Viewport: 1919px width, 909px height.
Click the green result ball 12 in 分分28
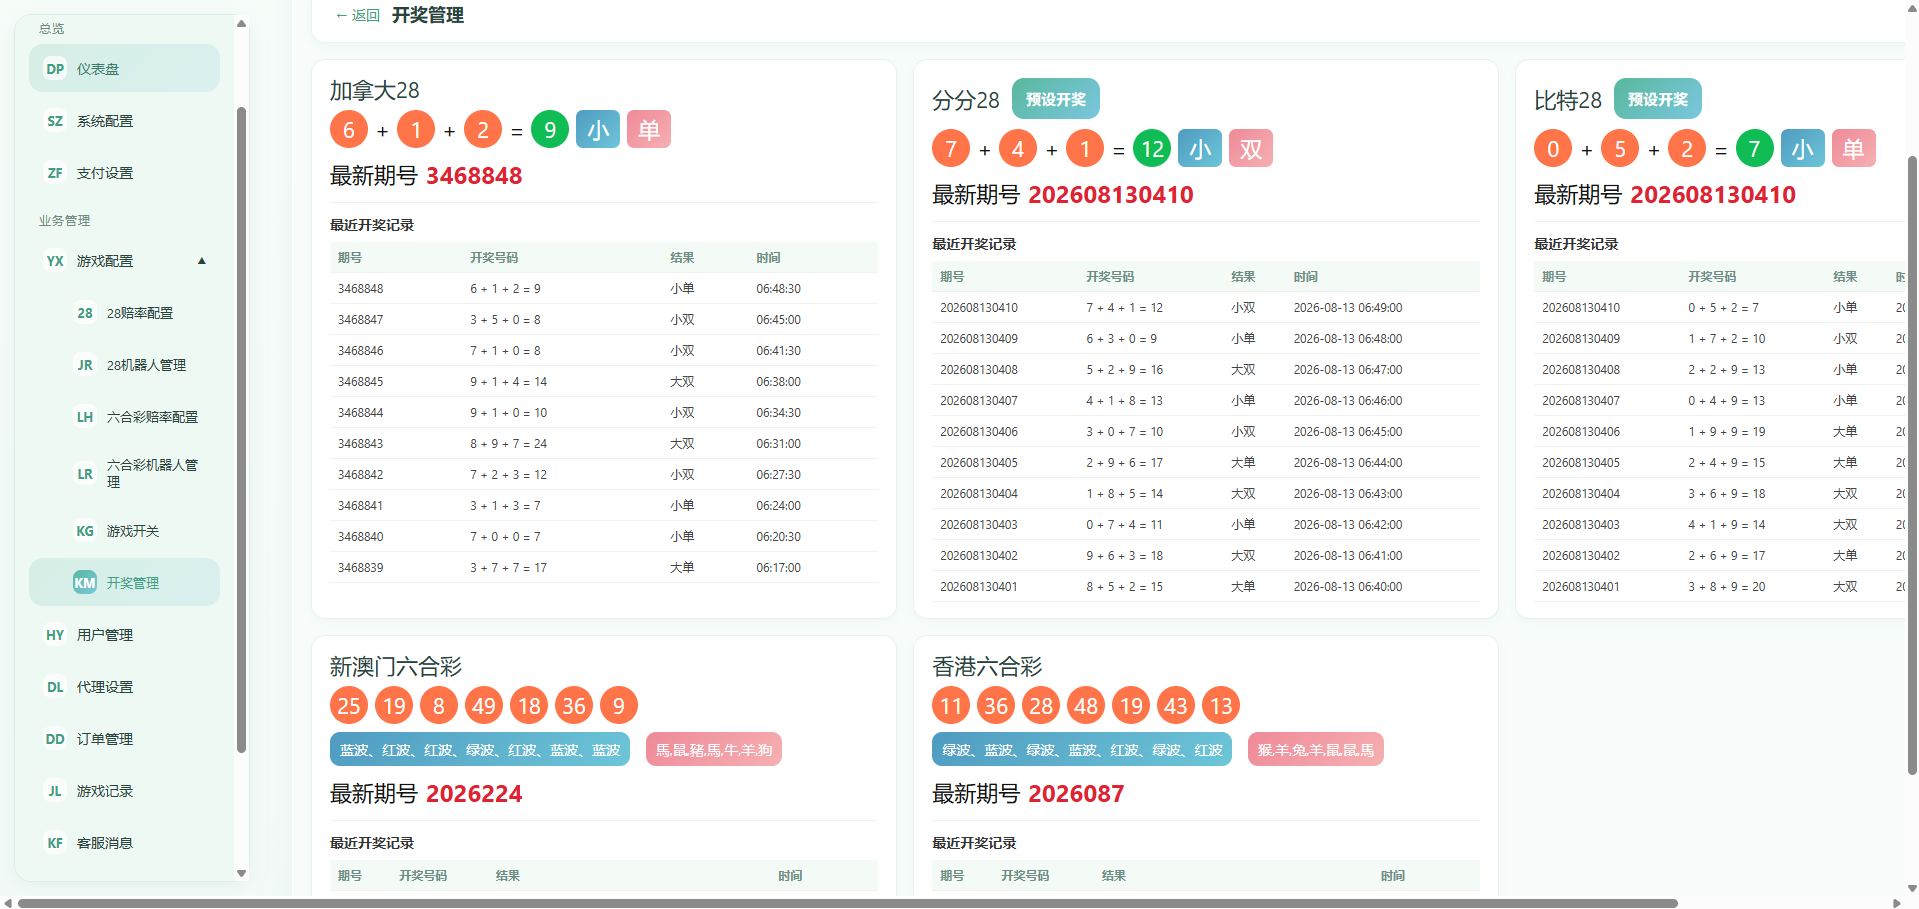click(1152, 149)
